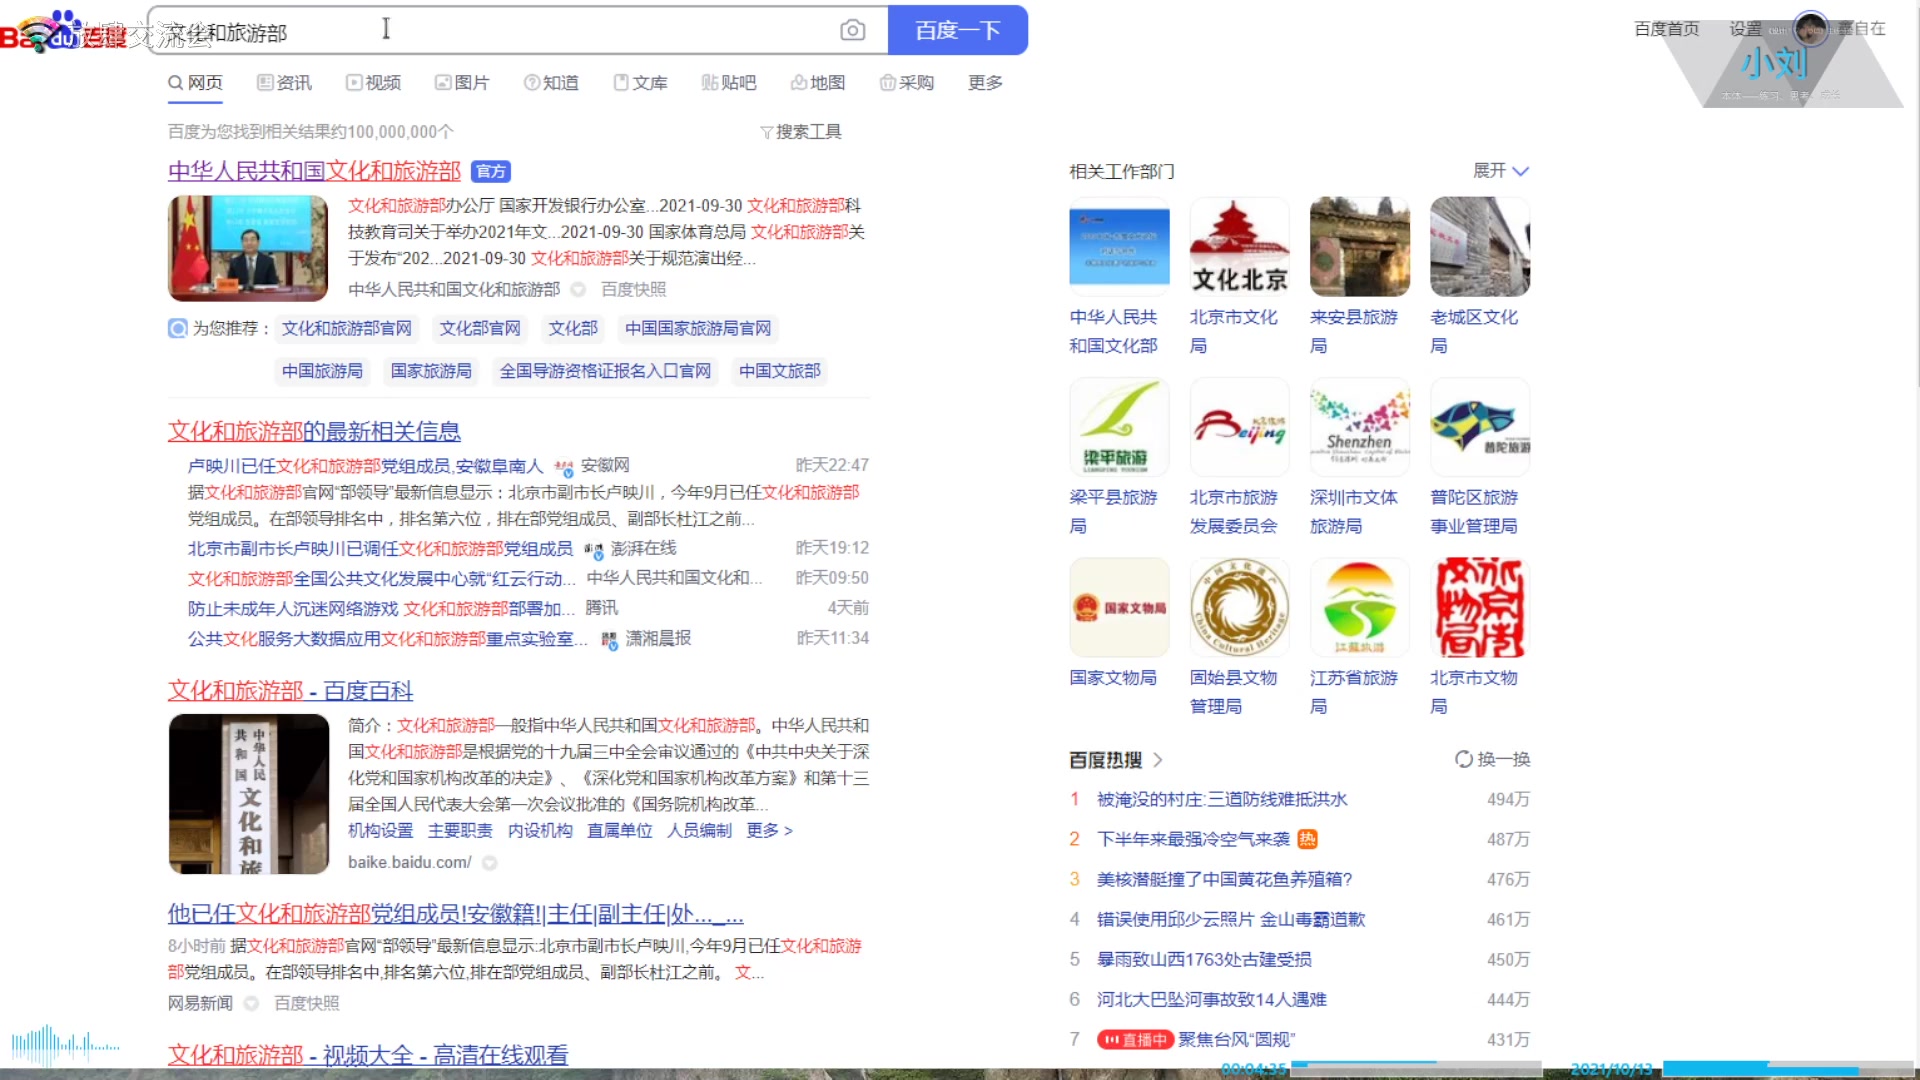The width and height of the screenshot is (1920, 1080).
Task: Select recommended search 文化和旅游部官网
Action: coord(347,328)
